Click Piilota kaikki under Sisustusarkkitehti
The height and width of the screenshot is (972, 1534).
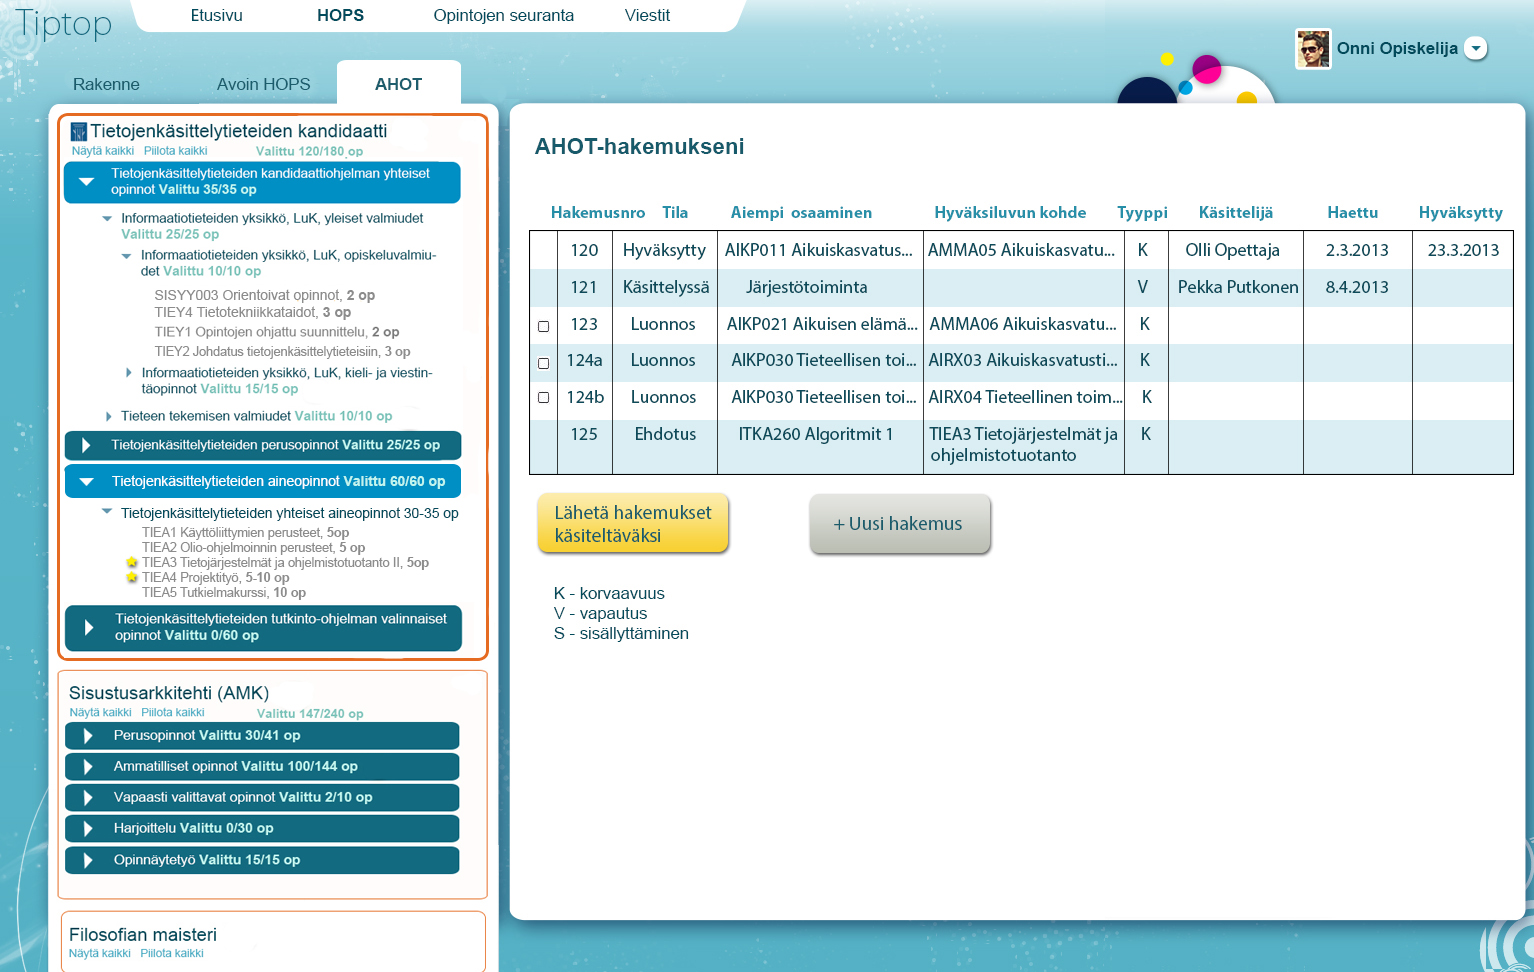click(x=173, y=712)
